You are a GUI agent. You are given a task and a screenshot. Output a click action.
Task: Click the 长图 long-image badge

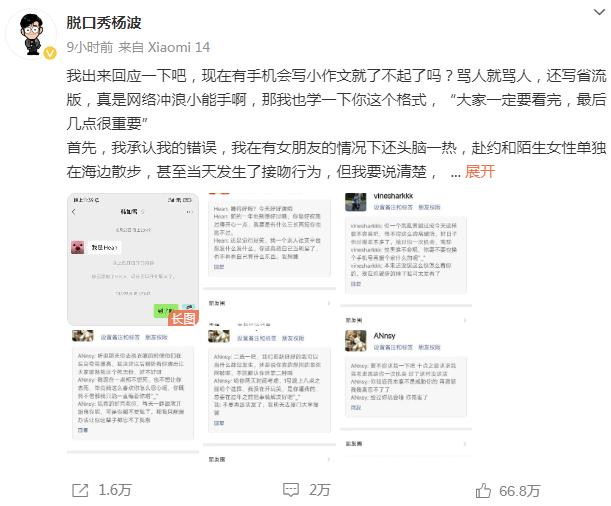pos(184,318)
